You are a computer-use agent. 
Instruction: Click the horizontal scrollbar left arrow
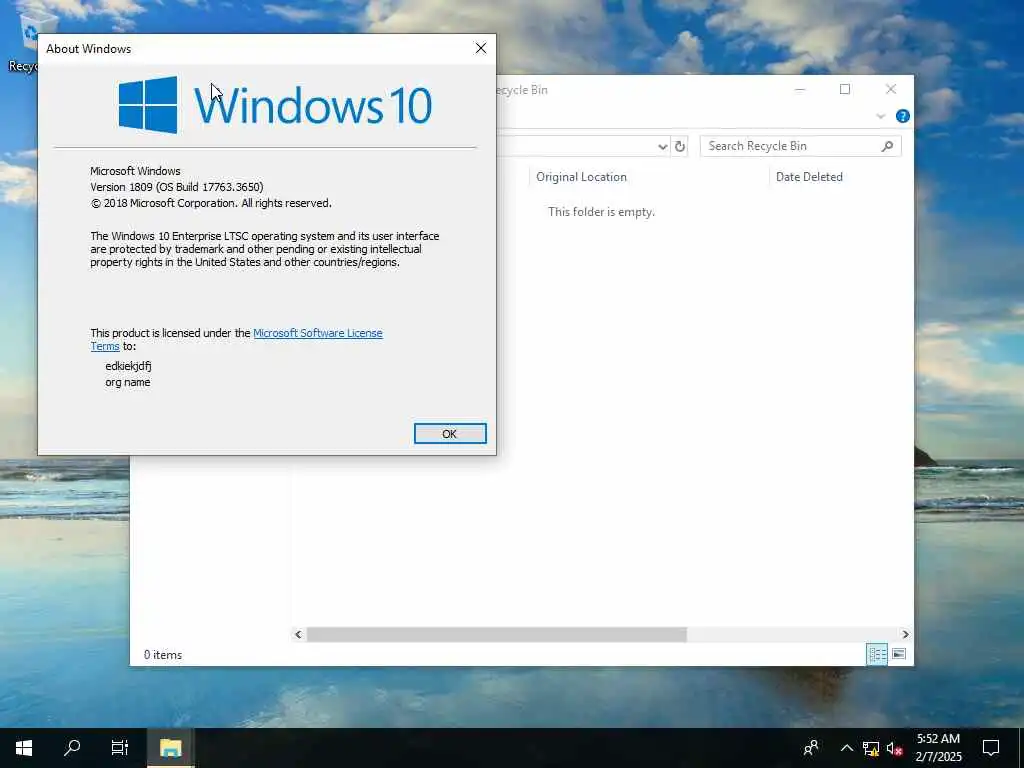point(298,634)
